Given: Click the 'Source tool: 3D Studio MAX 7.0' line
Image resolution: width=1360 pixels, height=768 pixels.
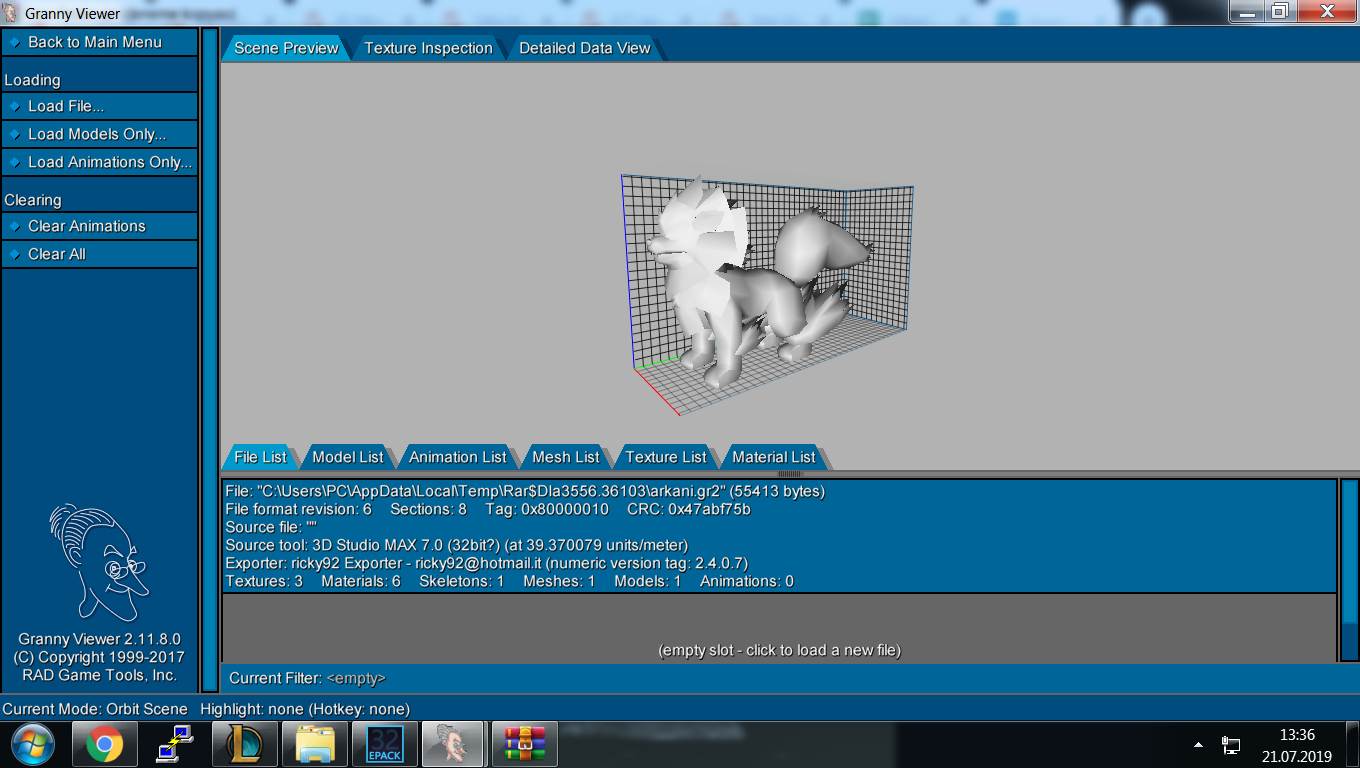Looking at the screenshot, I should [x=457, y=545].
